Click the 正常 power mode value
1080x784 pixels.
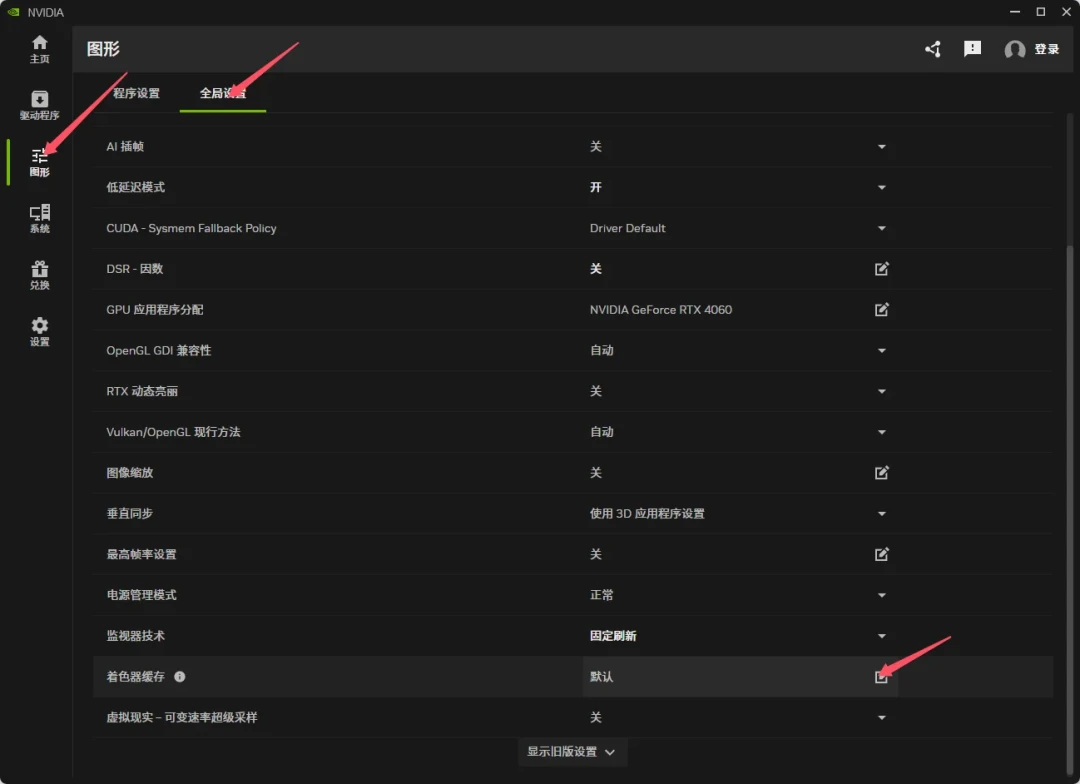[x=601, y=595]
